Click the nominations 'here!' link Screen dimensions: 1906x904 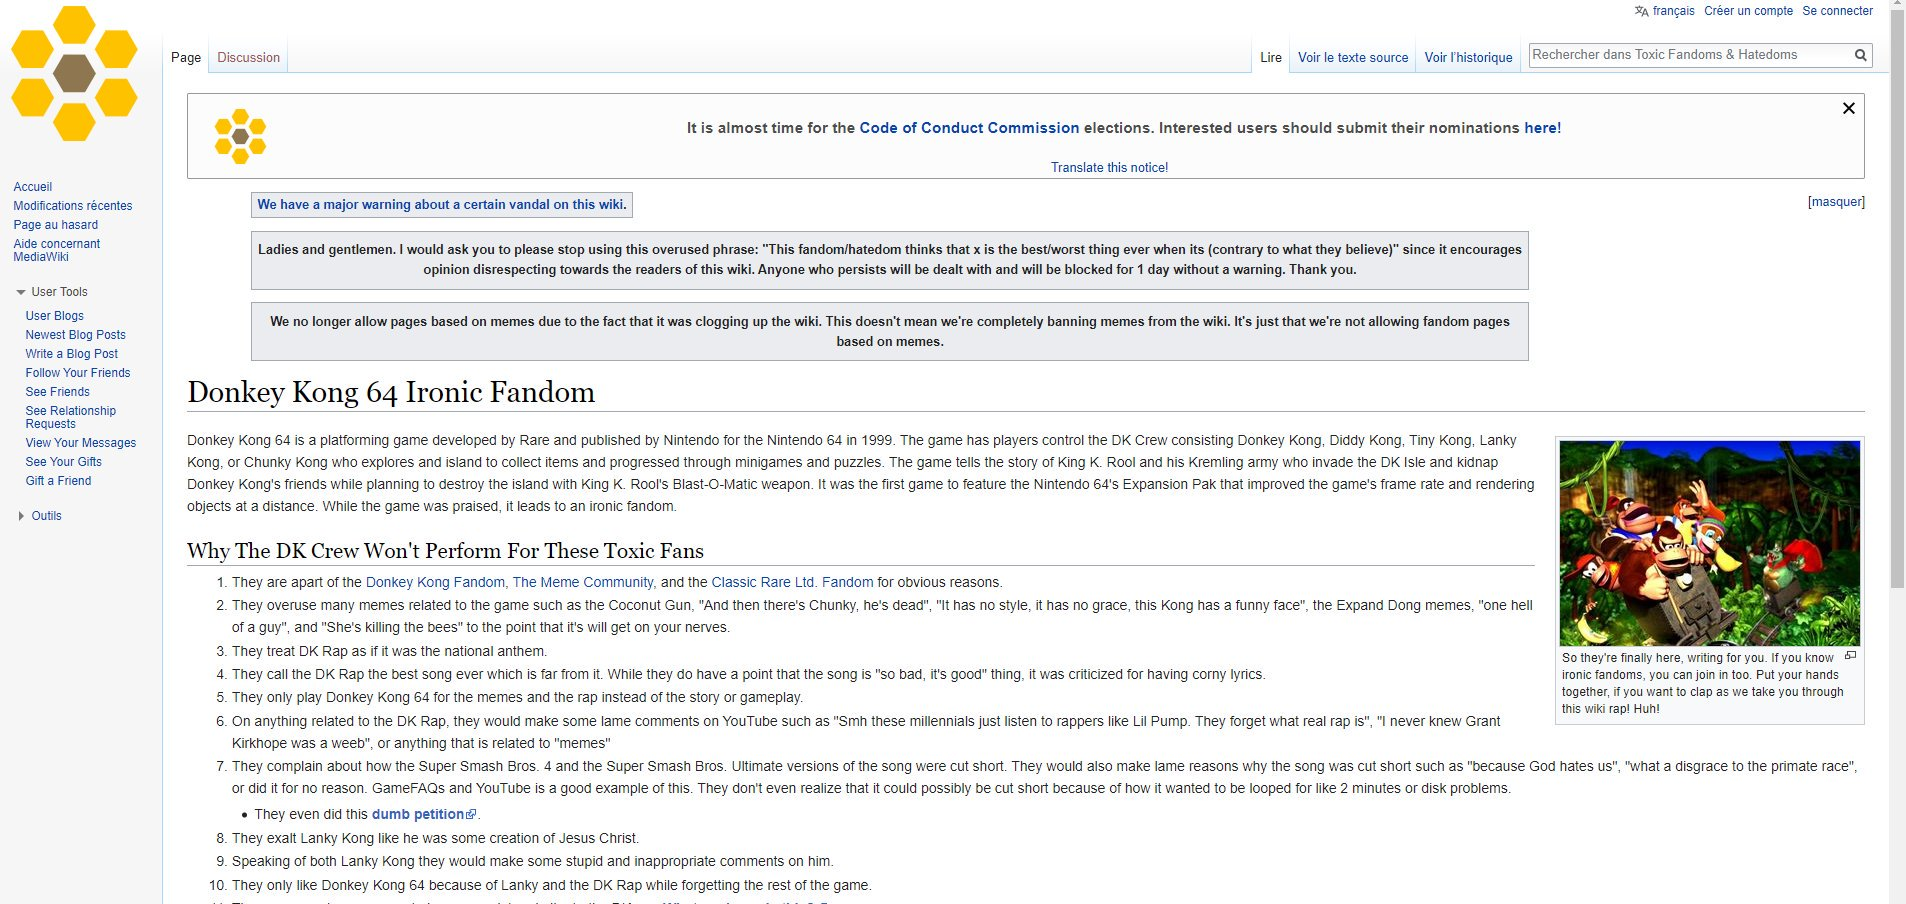pyautogui.click(x=1542, y=128)
